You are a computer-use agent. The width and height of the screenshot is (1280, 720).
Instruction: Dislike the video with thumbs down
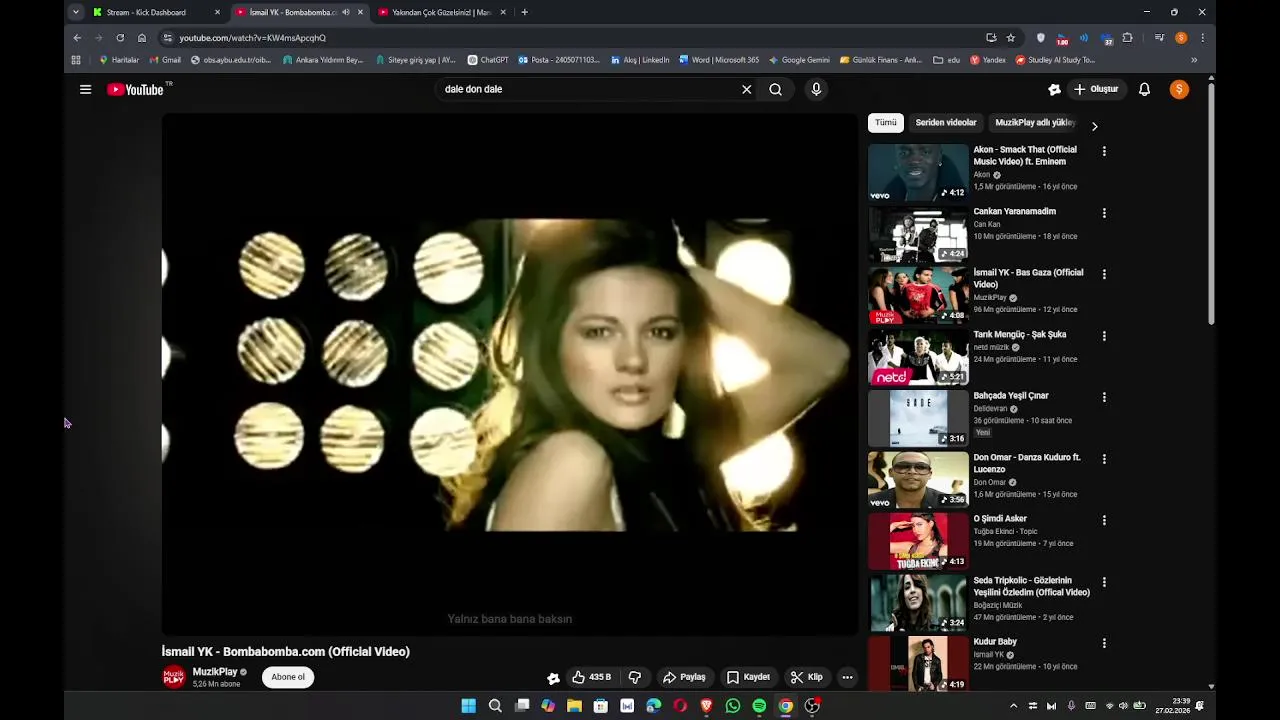tap(634, 677)
